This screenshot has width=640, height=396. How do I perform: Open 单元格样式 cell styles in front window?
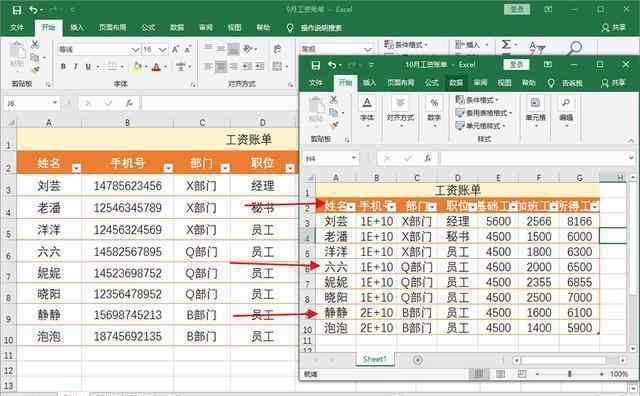click(481, 126)
